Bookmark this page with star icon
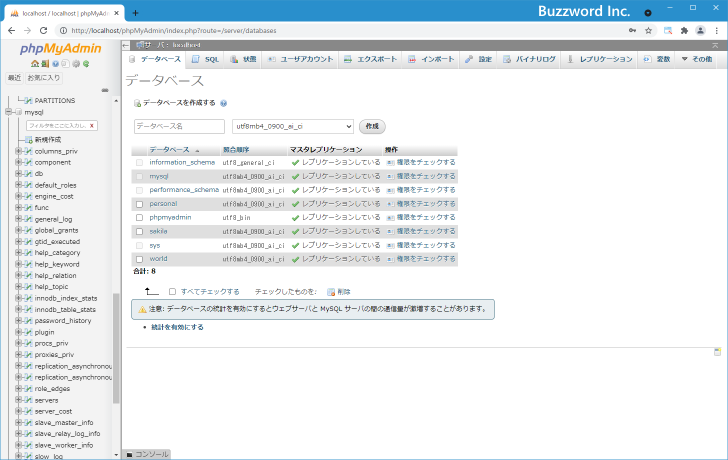The height and width of the screenshot is (460, 728). pos(649,31)
